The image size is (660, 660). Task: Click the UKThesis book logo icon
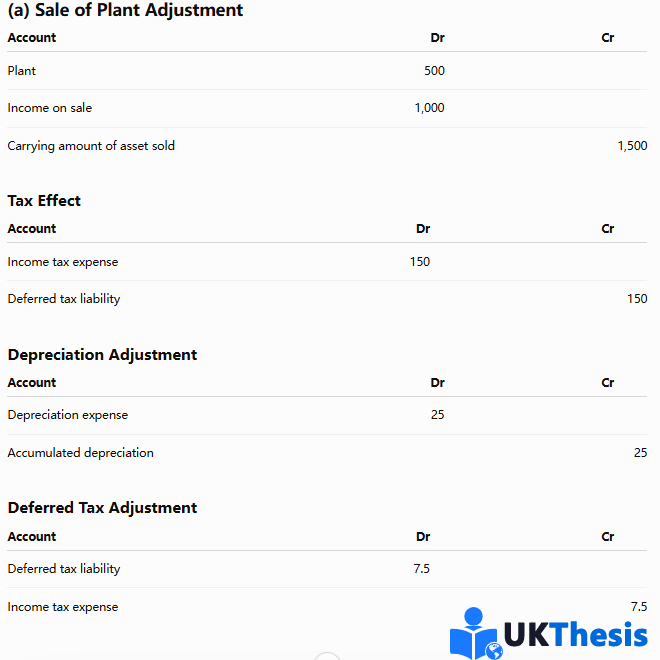476,633
